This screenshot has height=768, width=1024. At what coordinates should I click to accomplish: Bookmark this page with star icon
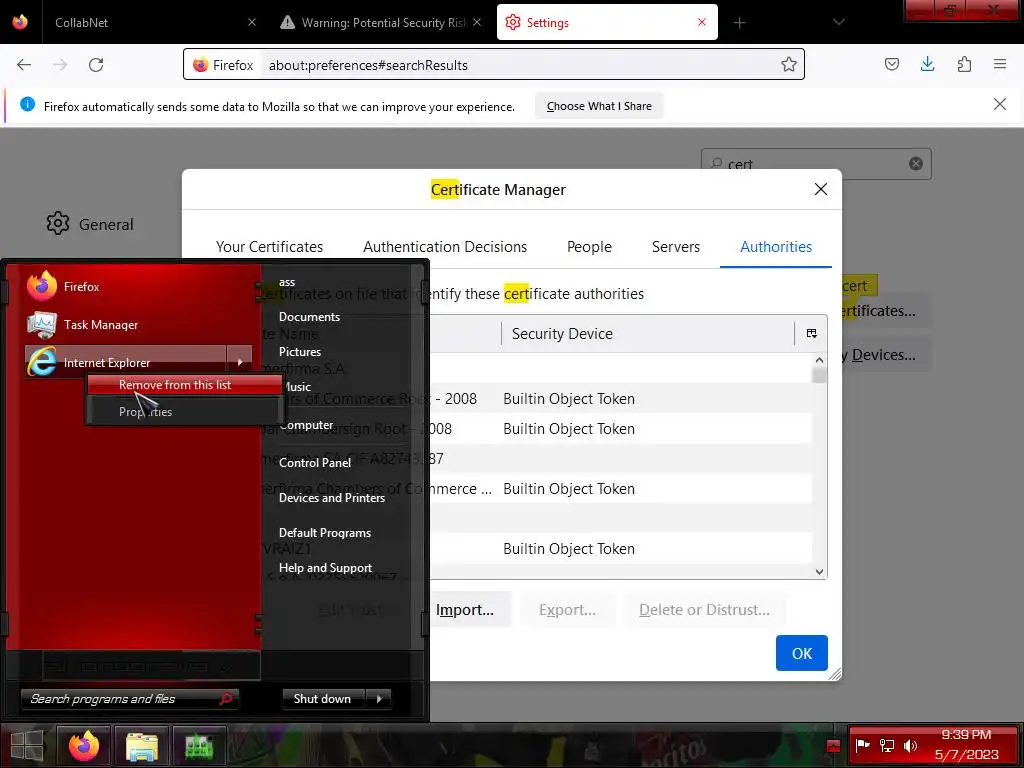pos(788,64)
